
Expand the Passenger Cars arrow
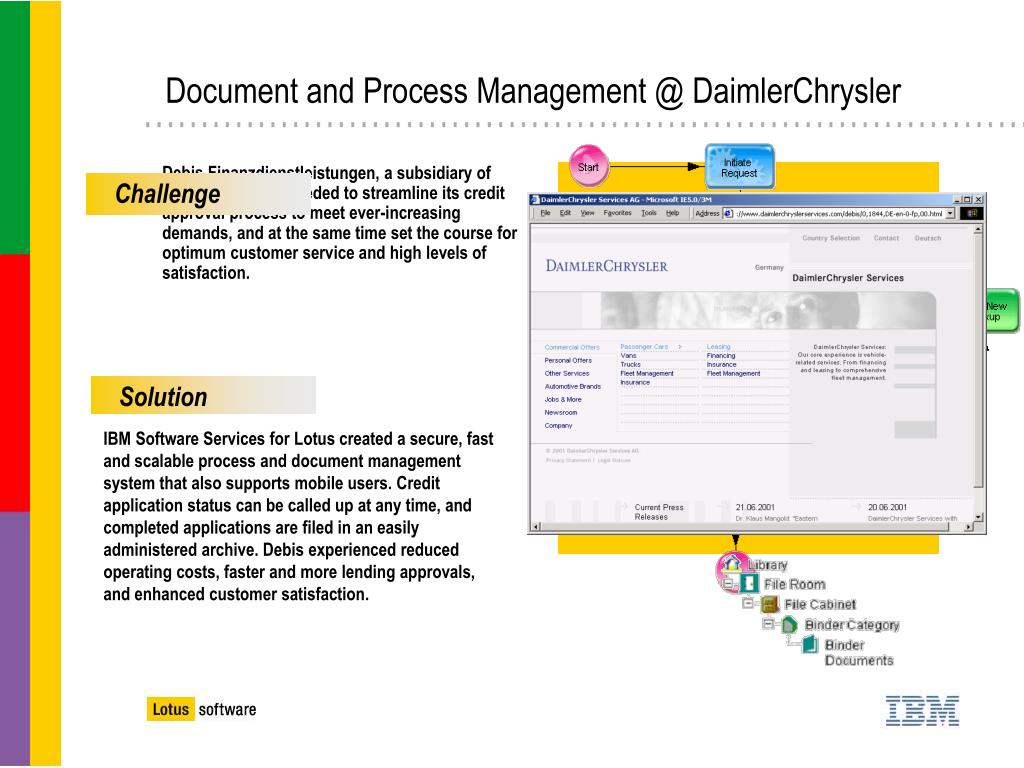(x=680, y=347)
